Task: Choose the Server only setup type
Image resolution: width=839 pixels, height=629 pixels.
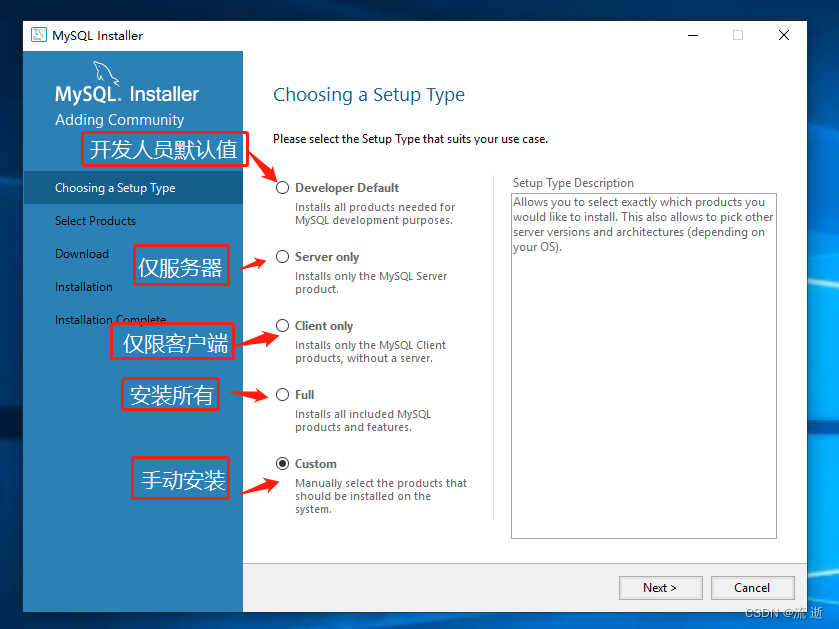Action: pos(283,257)
